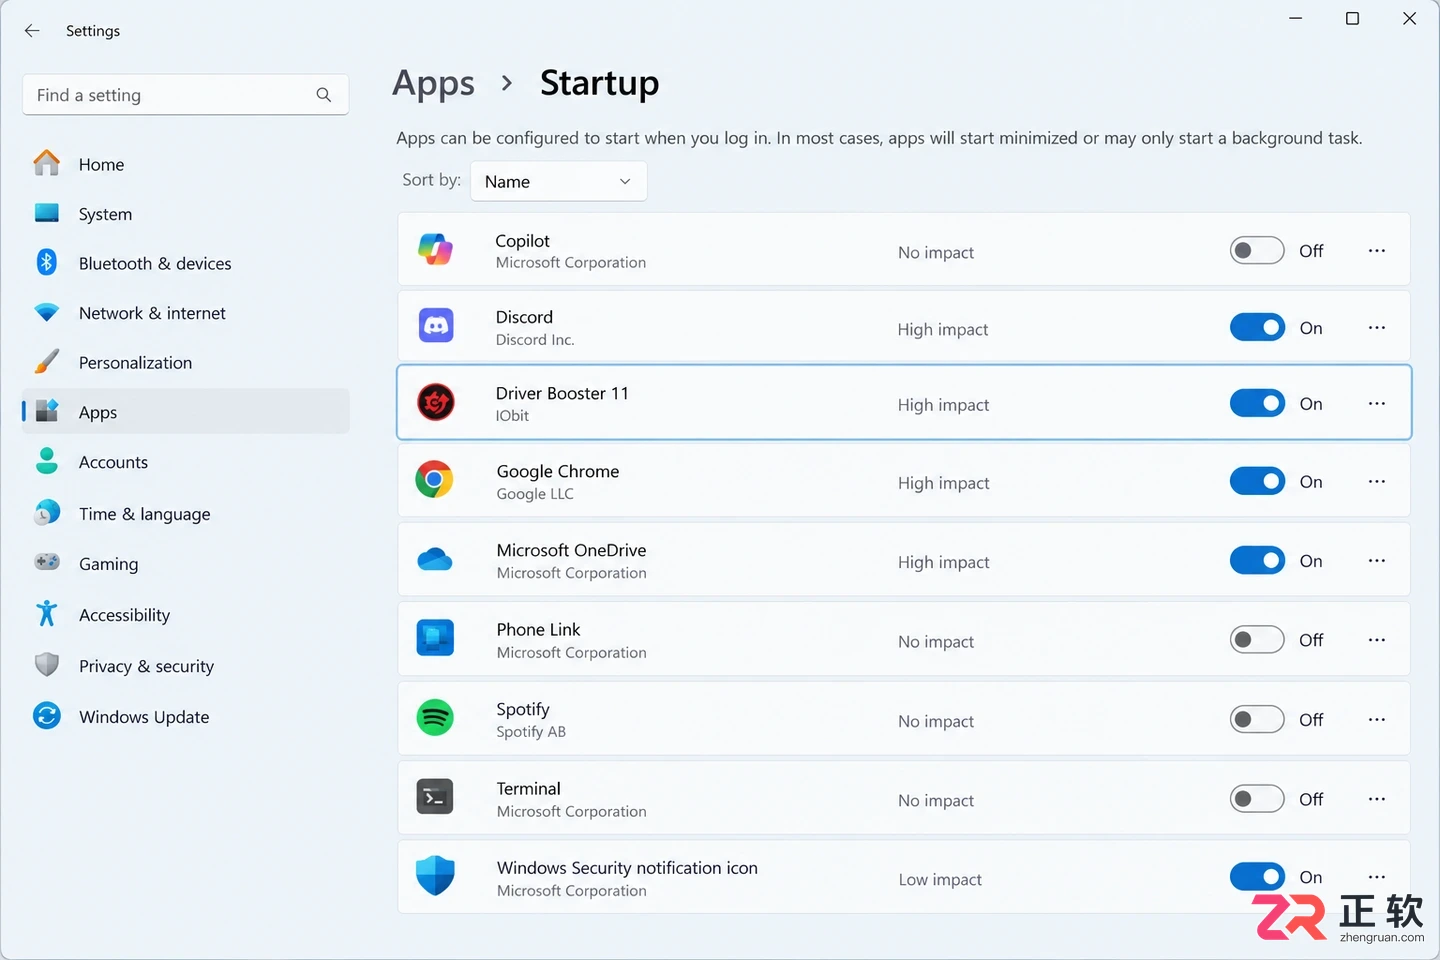Viewport: 1440px width, 960px height.
Task: Show more options for Terminal
Action: pyautogui.click(x=1377, y=798)
